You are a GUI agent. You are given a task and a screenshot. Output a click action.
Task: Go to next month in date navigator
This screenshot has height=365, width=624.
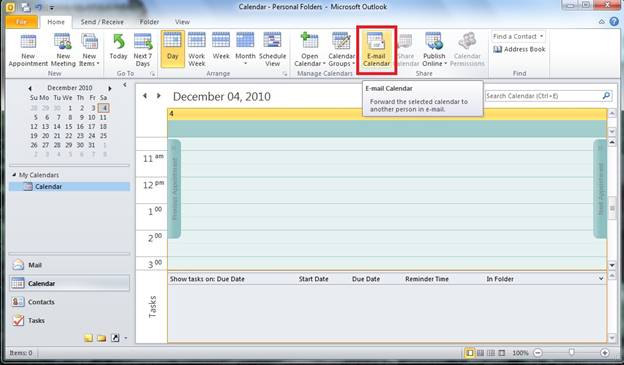tap(110, 88)
